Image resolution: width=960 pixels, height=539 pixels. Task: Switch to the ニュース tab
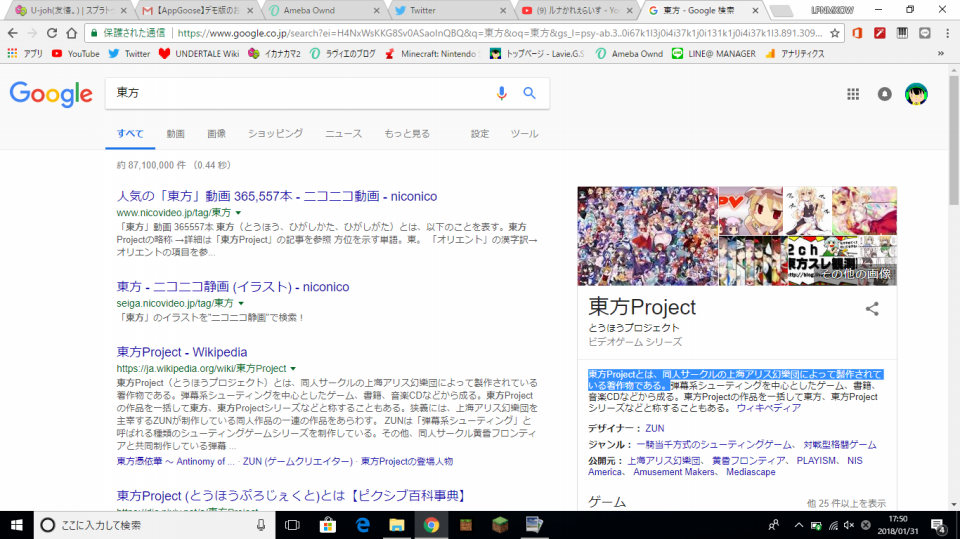tap(343, 134)
